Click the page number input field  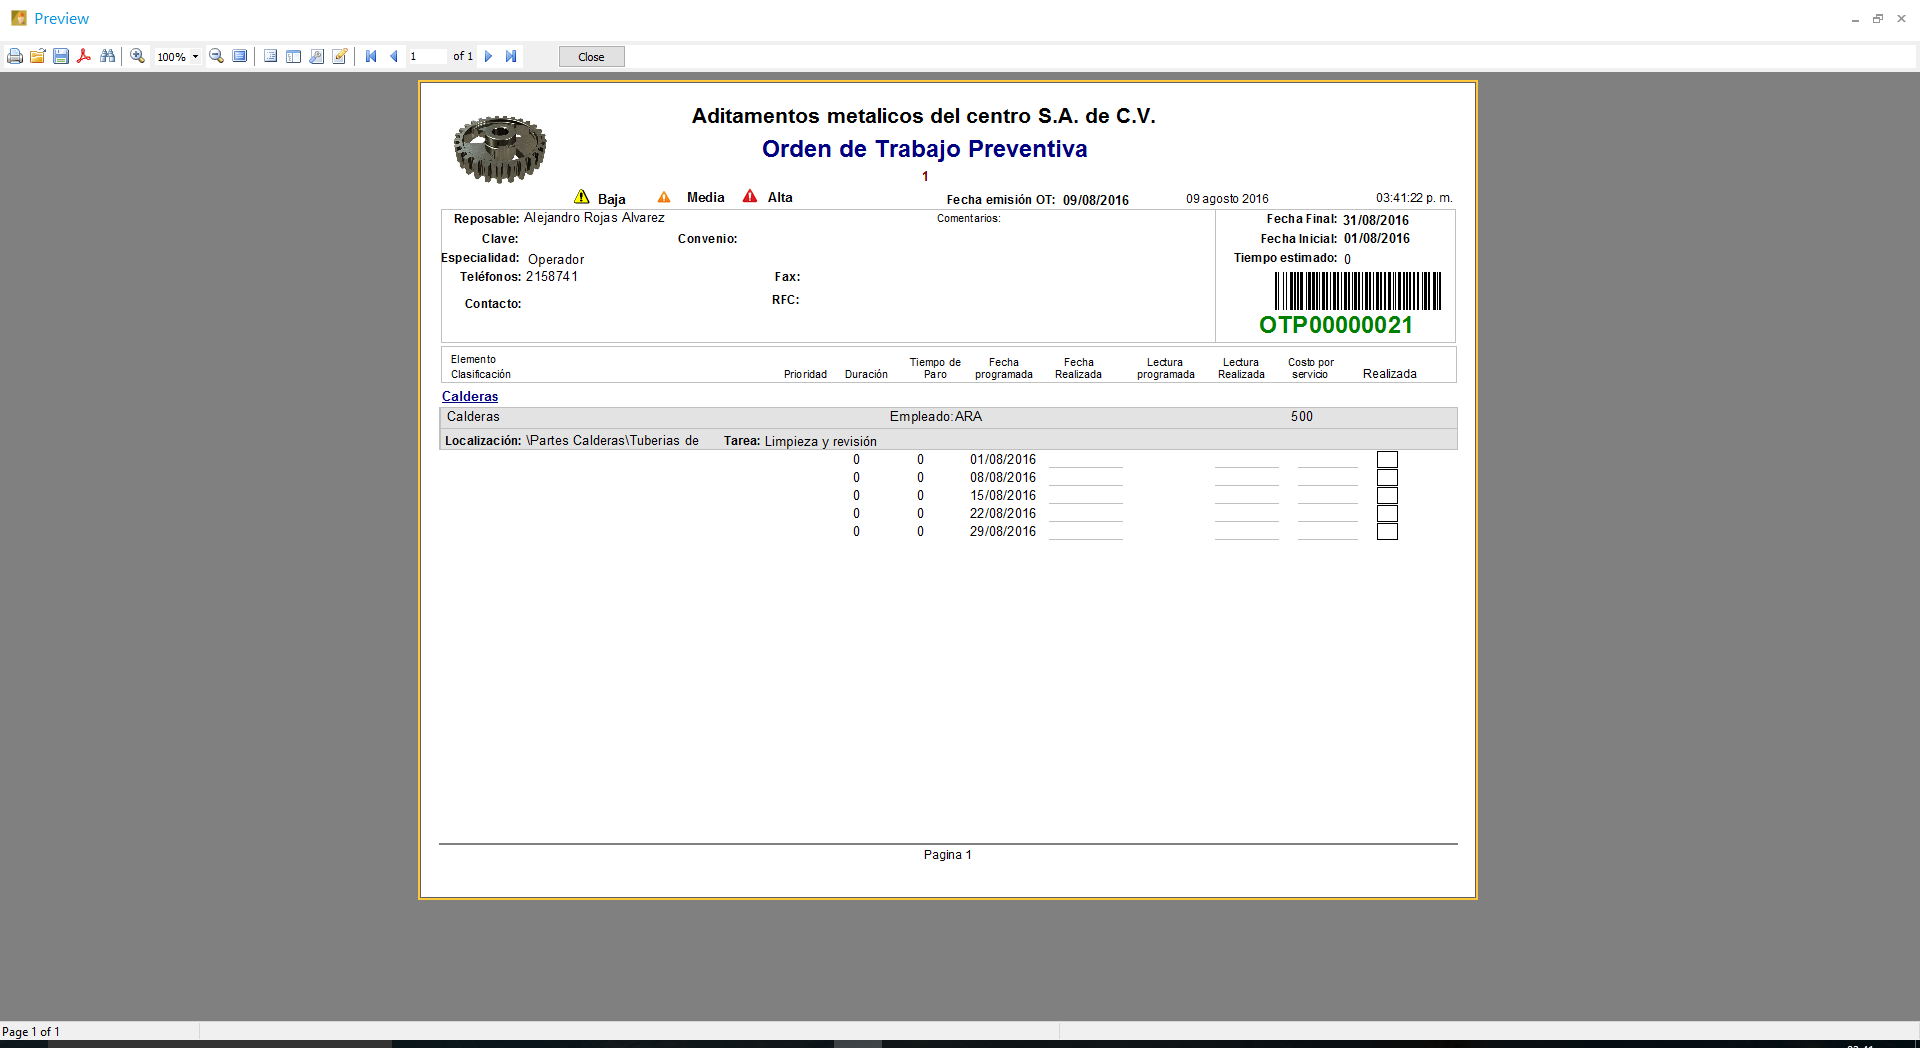click(425, 57)
